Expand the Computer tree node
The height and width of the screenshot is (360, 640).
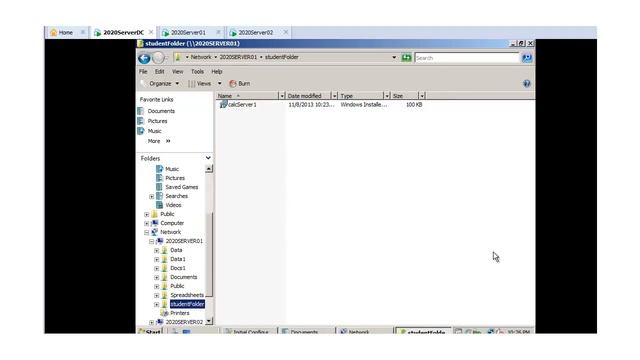tap(147, 223)
